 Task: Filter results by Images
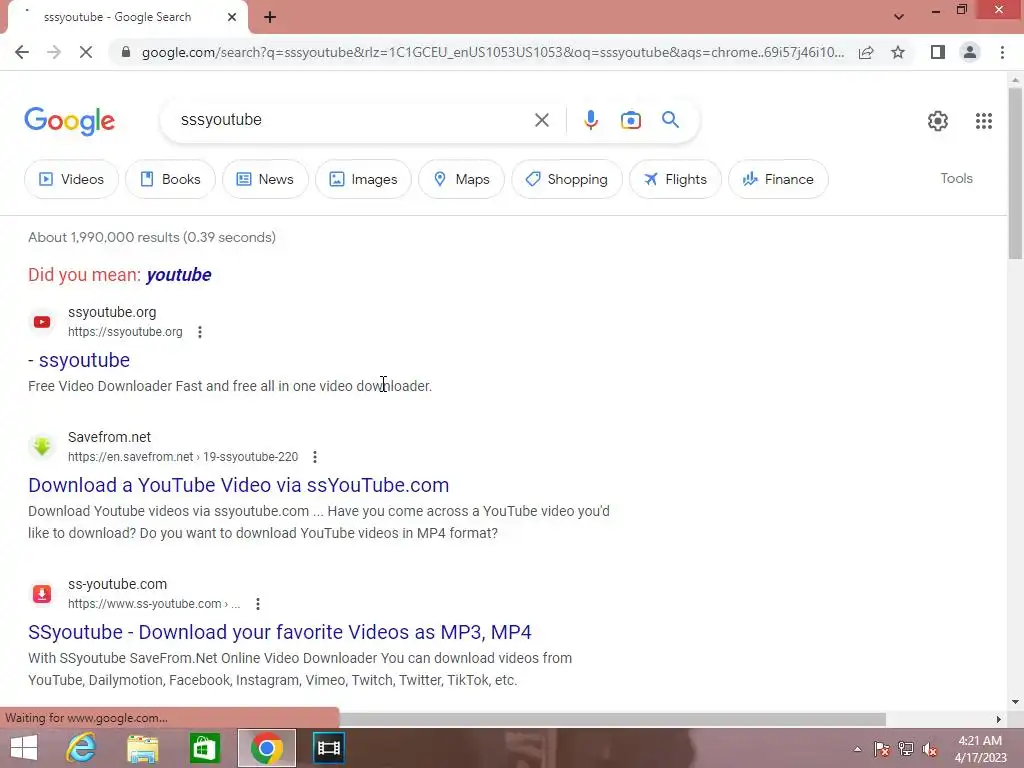pos(364,179)
